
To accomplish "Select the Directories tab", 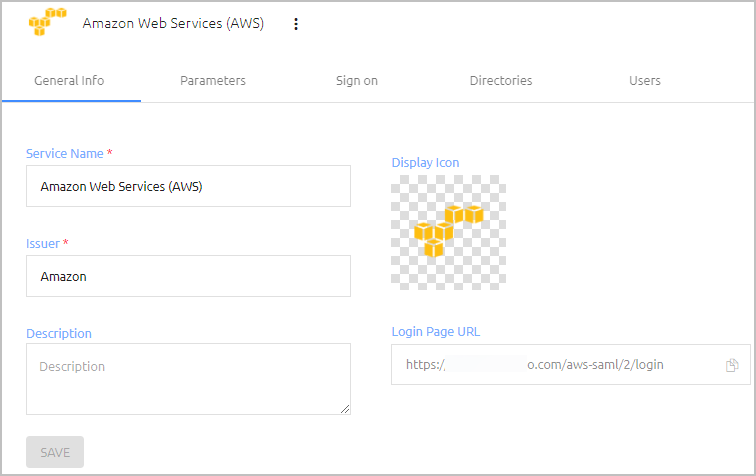I will click(501, 81).
